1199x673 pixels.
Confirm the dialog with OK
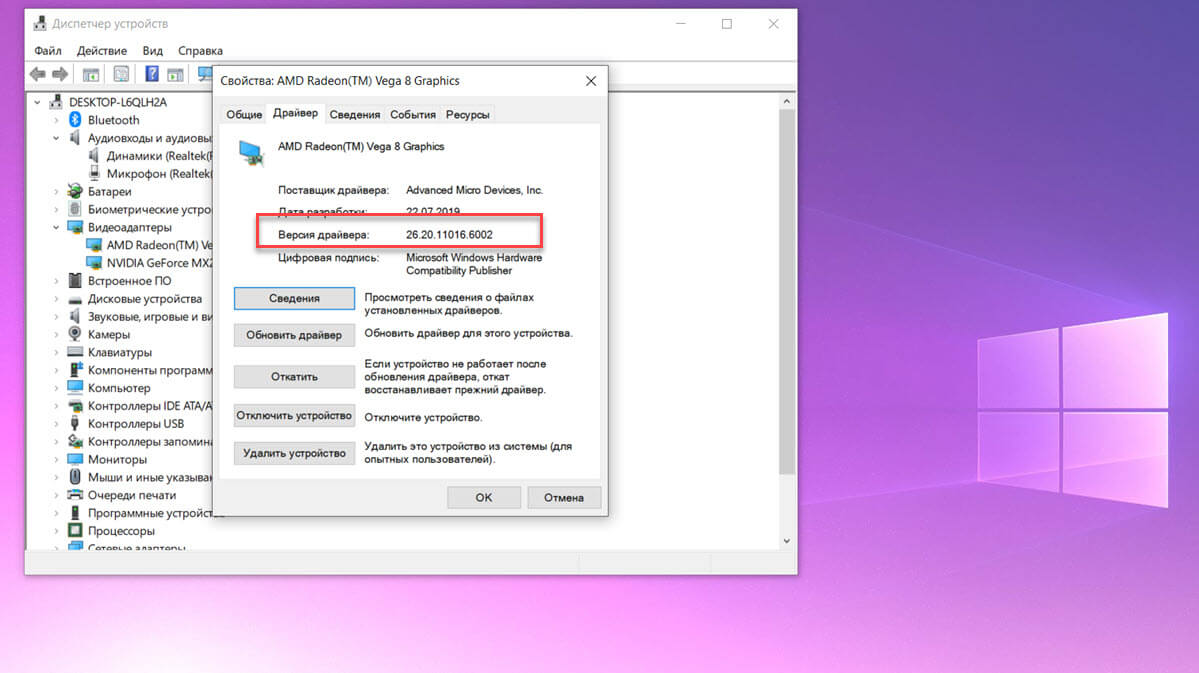[484, 497]
